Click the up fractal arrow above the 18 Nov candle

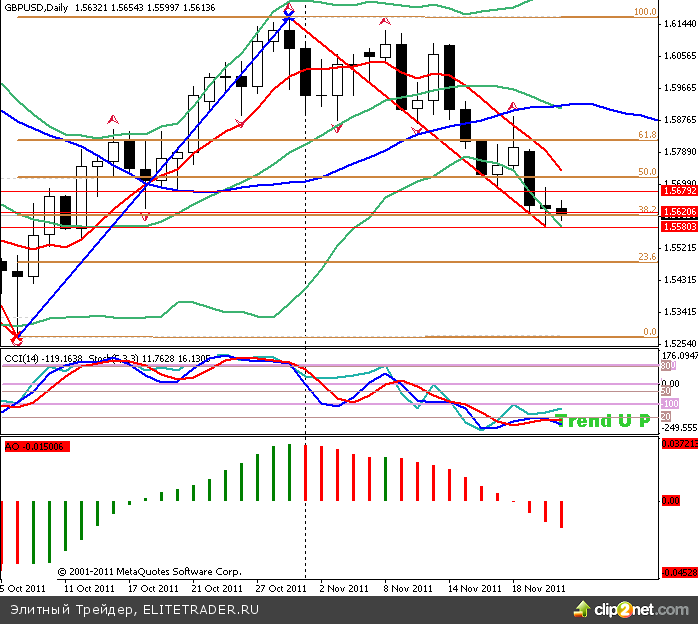coord(512,105)
